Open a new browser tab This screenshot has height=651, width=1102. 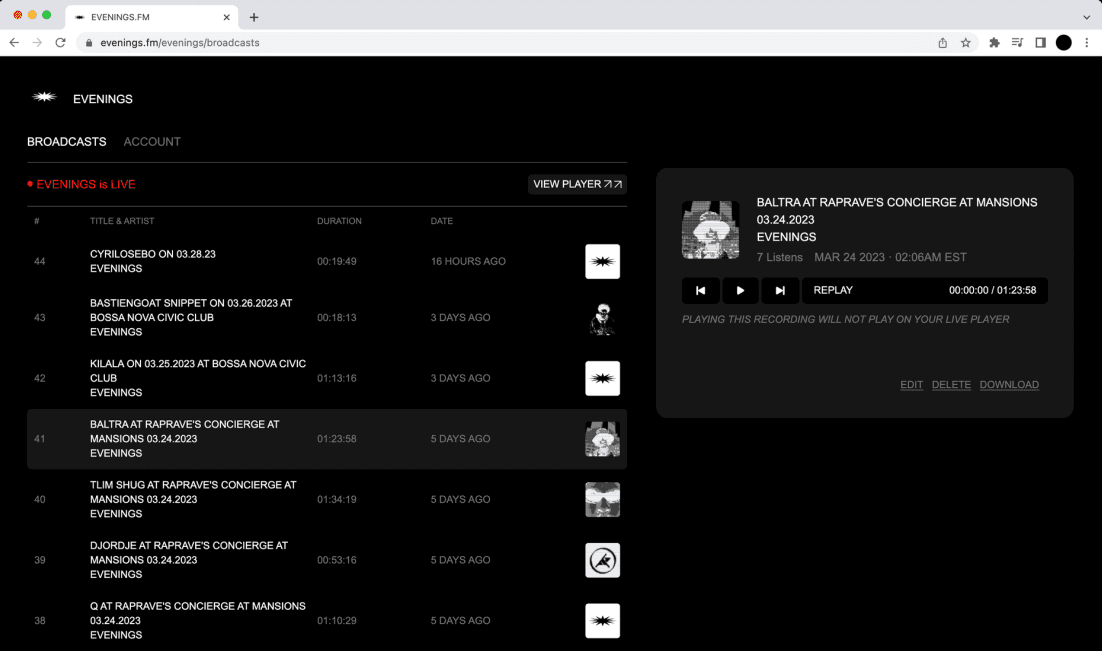pyautogui.click(x=254, y=17)
